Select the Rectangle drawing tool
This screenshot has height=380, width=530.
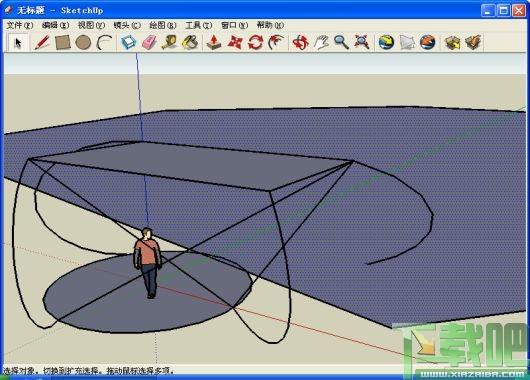[x=63, y=43]
